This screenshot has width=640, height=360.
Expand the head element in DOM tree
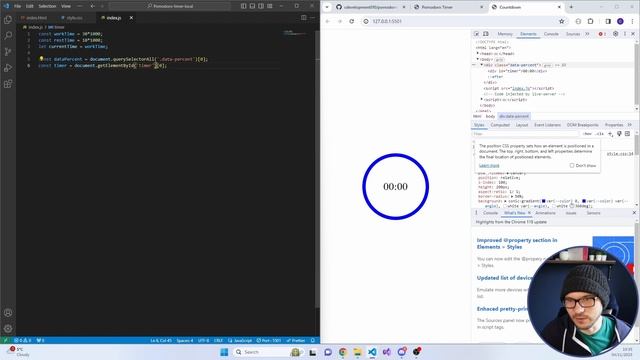click(478, 53)
